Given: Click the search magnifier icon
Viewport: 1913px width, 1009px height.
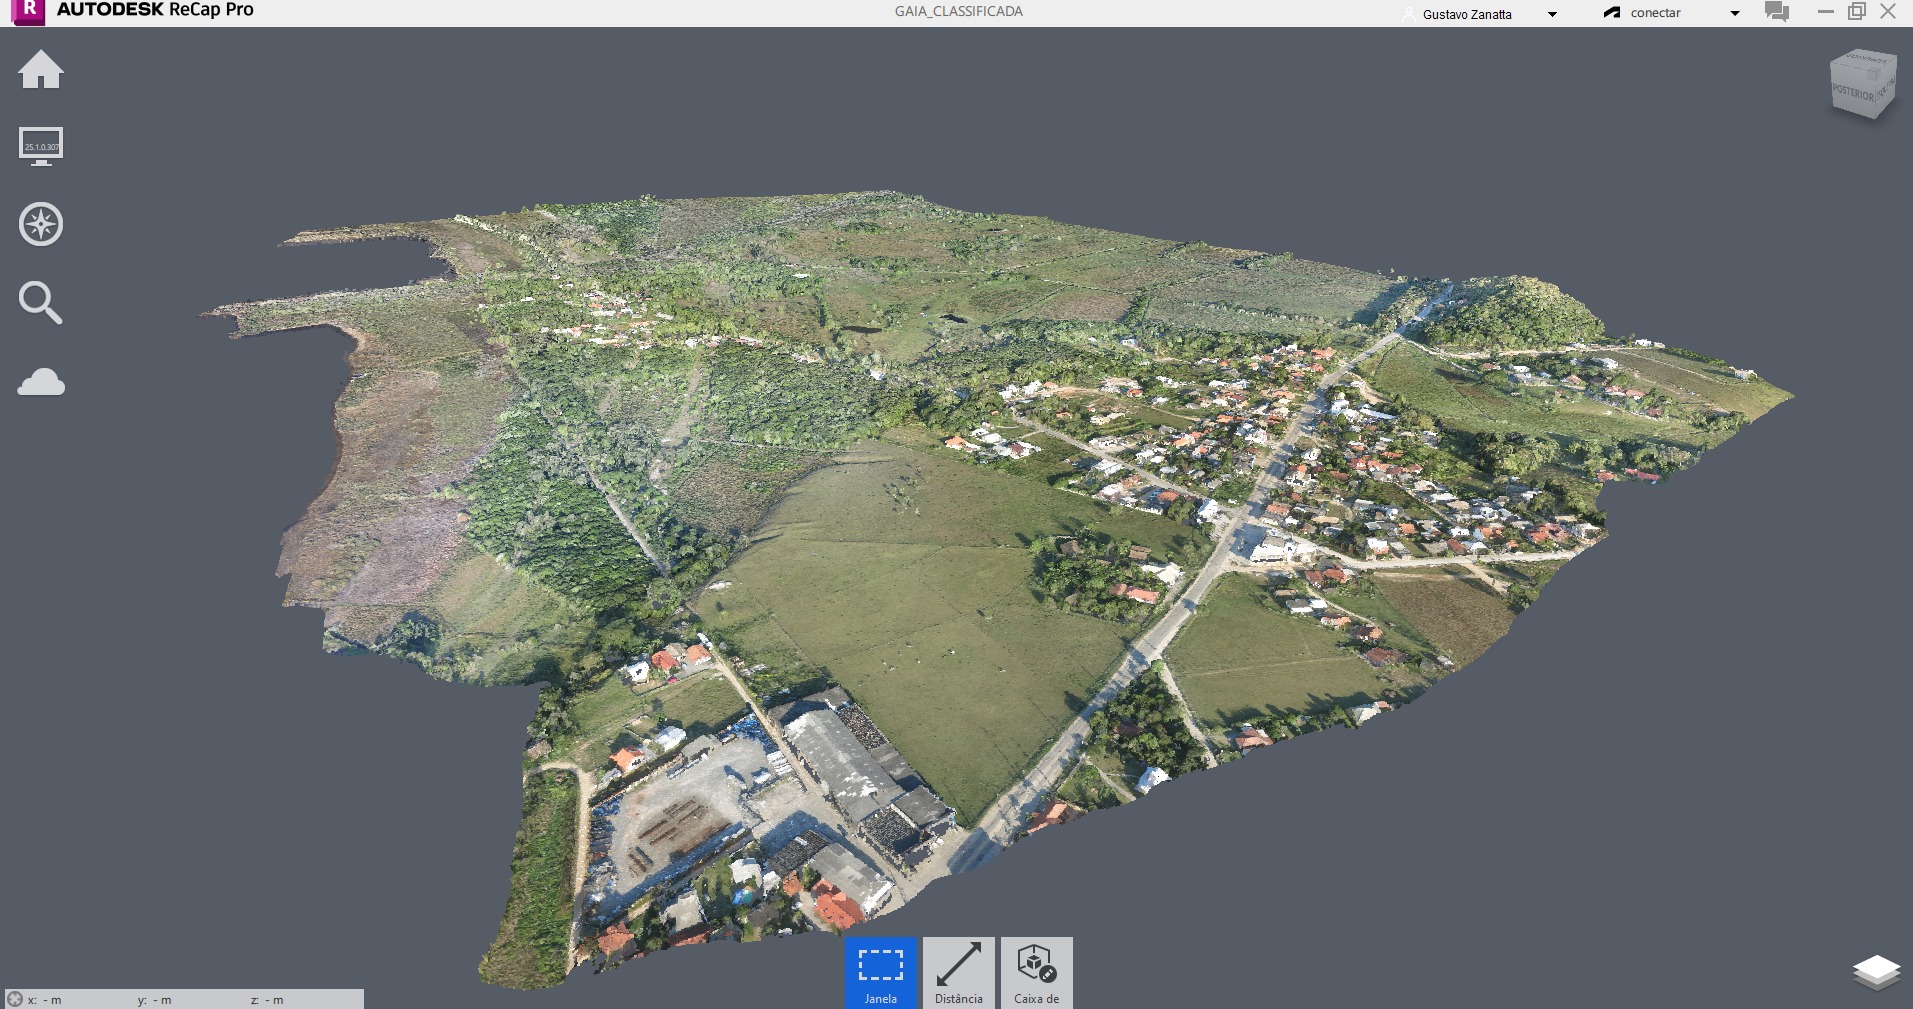Looking at the screenshot, I should coord(41,302).
